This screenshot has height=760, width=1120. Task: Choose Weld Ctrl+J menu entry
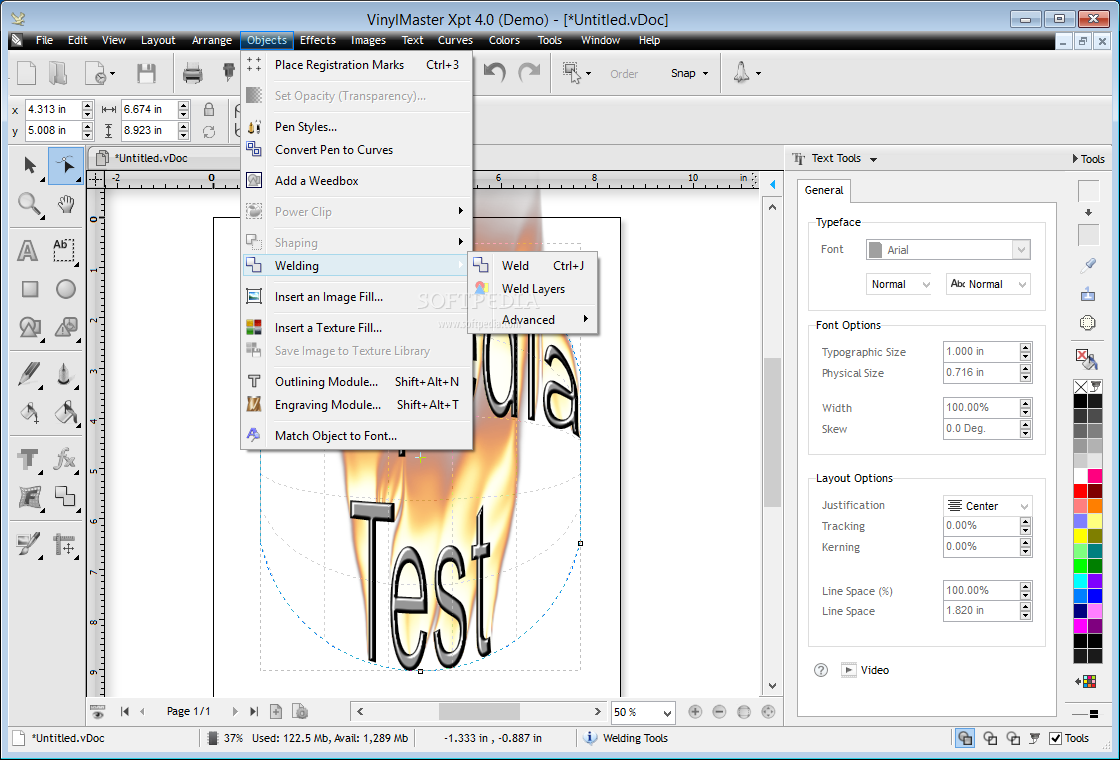533,266
